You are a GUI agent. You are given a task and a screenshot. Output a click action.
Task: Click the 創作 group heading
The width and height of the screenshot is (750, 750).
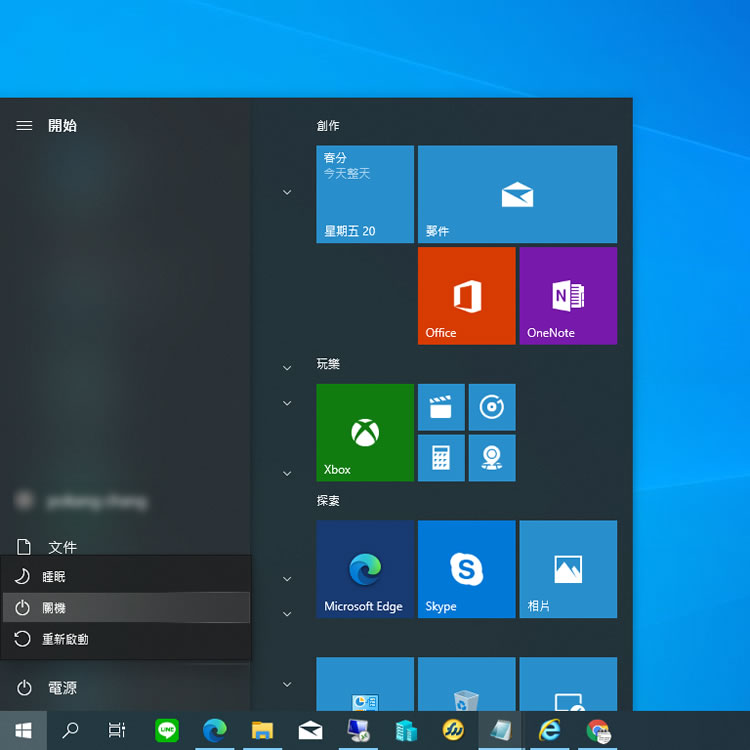(328, 125)
